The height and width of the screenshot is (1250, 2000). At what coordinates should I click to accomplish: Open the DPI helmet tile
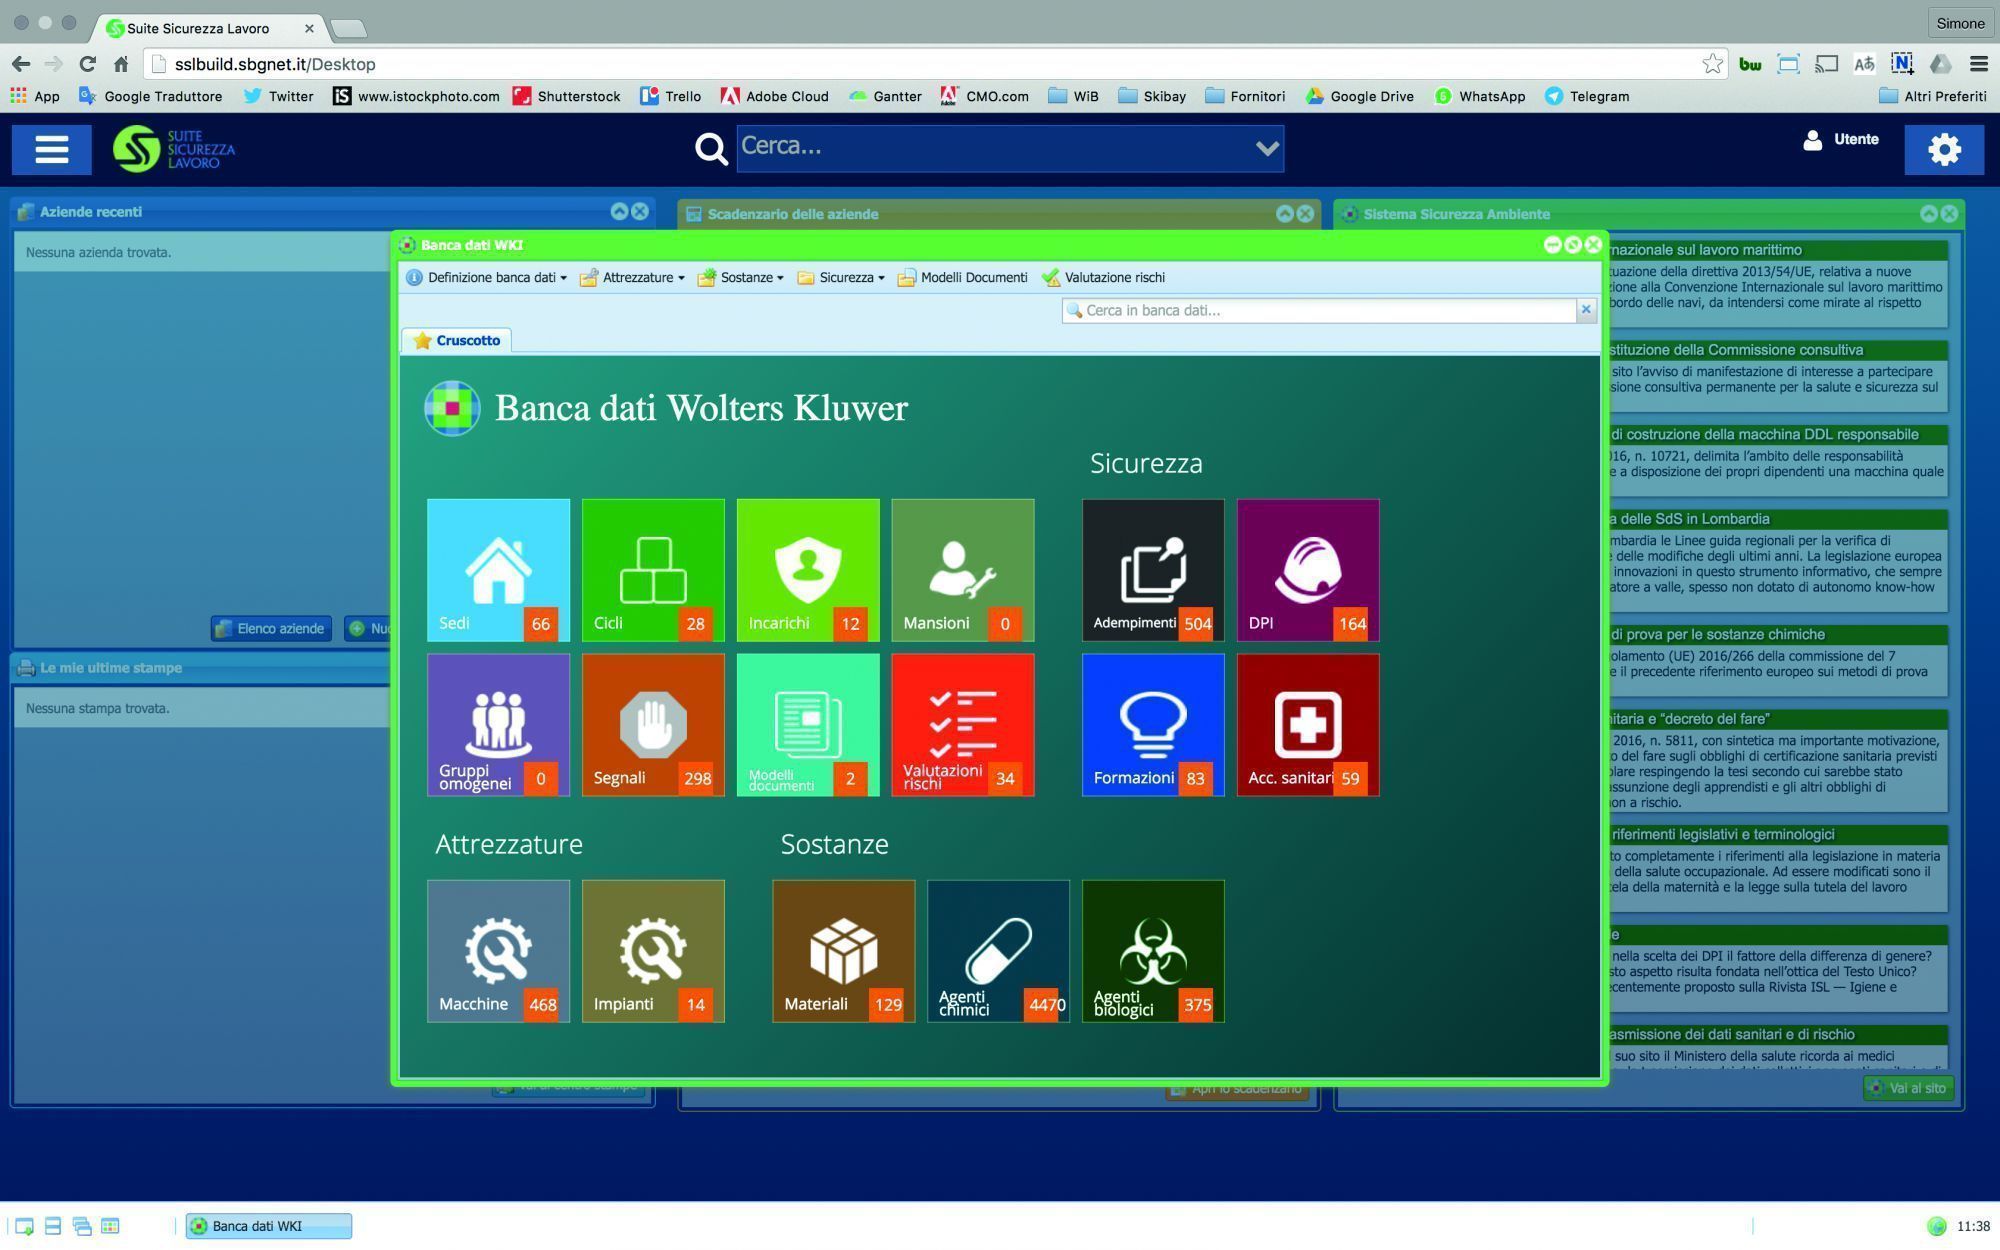tap(1308, 570)
